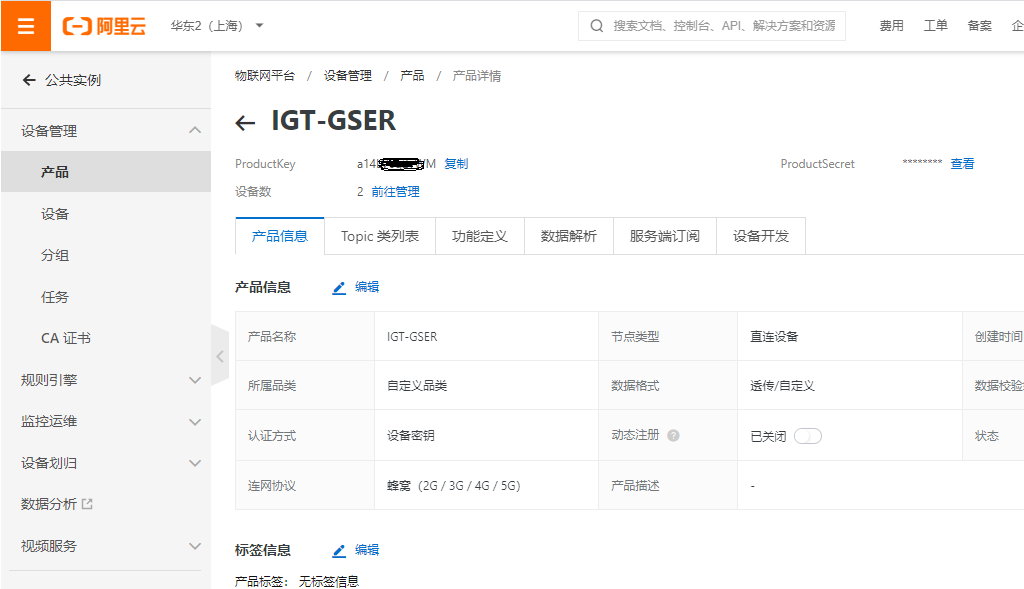This screenshot has width=1024, height=589.
Task: Toggle the 动态注册 switch
Action: coord(808,436)
